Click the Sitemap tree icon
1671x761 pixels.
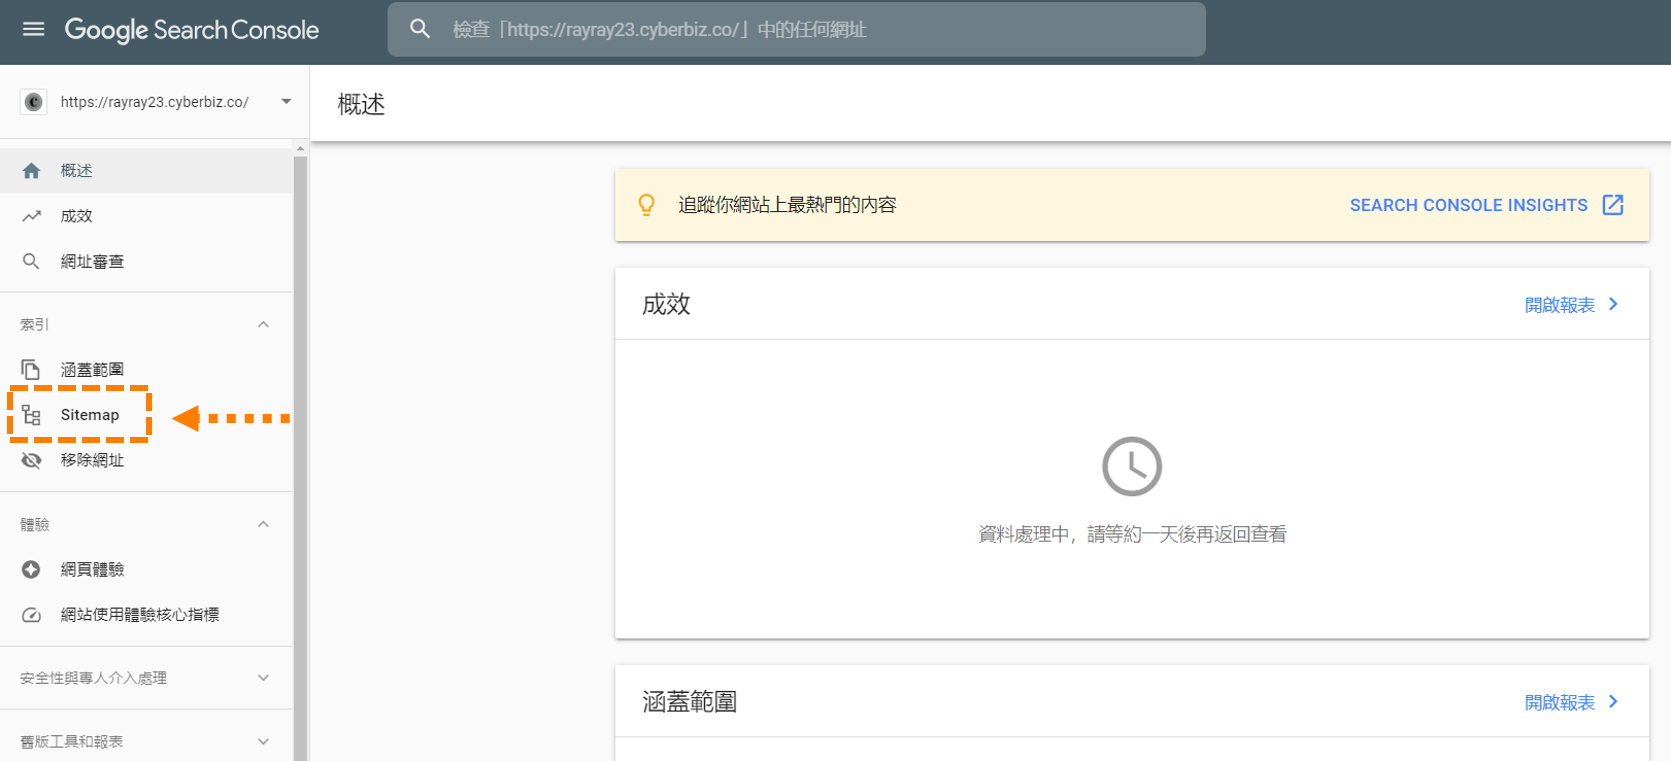pyautogui.click(x=31, y=415)
